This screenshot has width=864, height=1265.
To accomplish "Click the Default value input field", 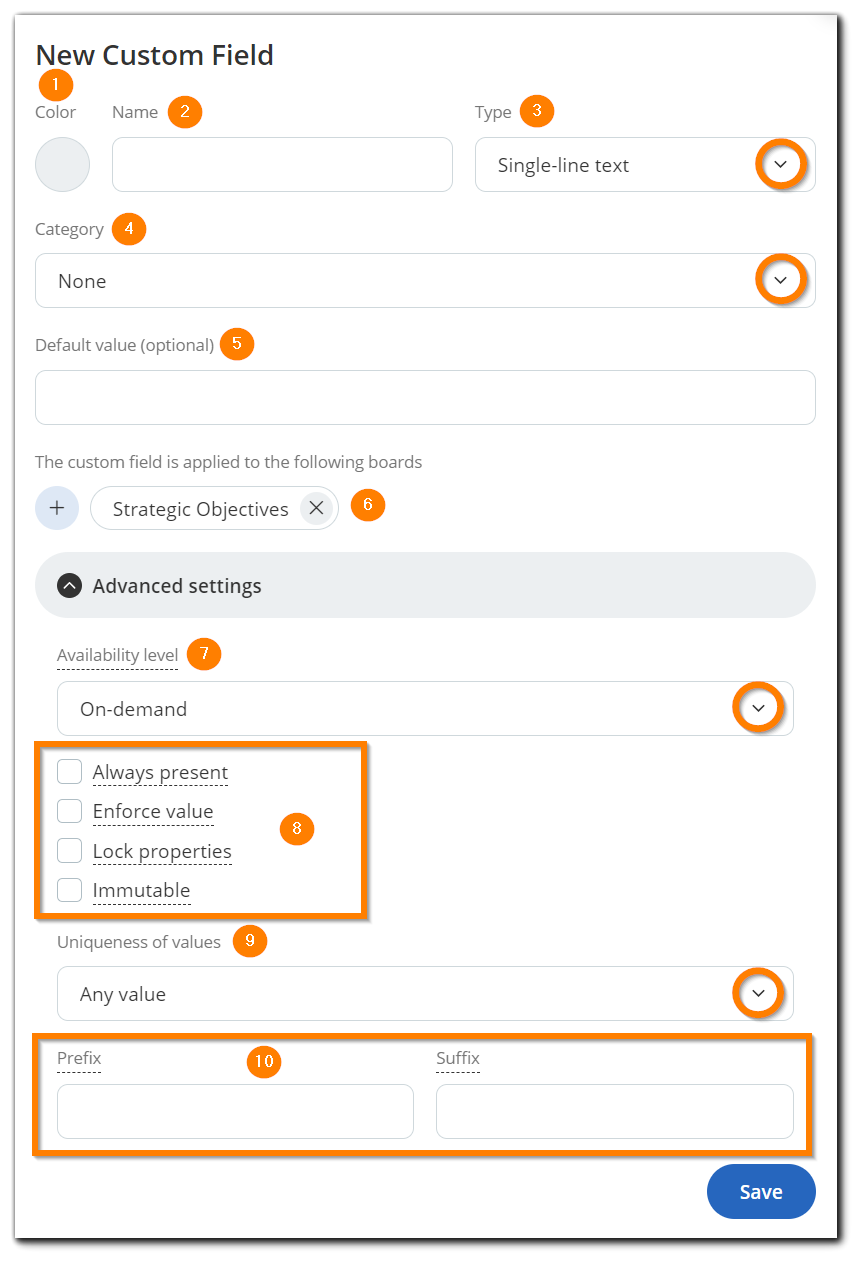I will tap(425, 397).
